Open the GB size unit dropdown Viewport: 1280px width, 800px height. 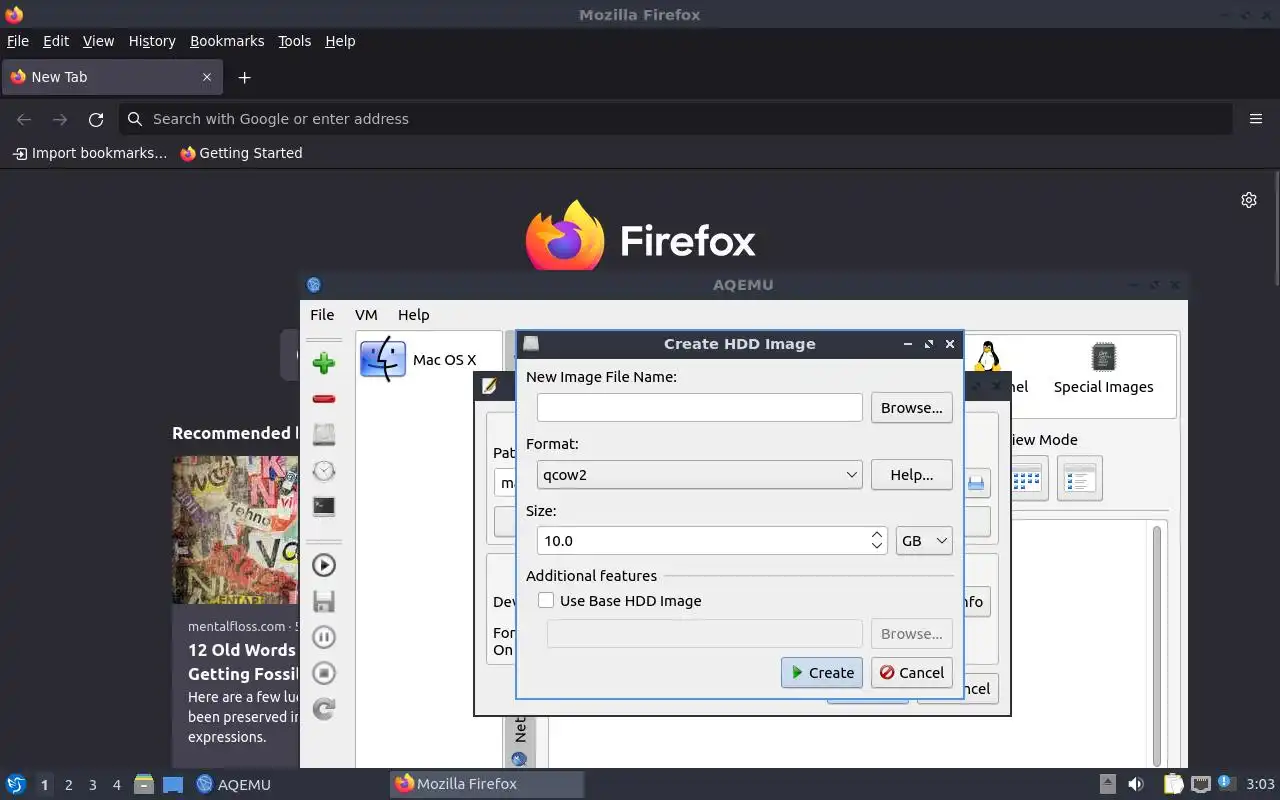pyautogui.click(x=924, y=541)
